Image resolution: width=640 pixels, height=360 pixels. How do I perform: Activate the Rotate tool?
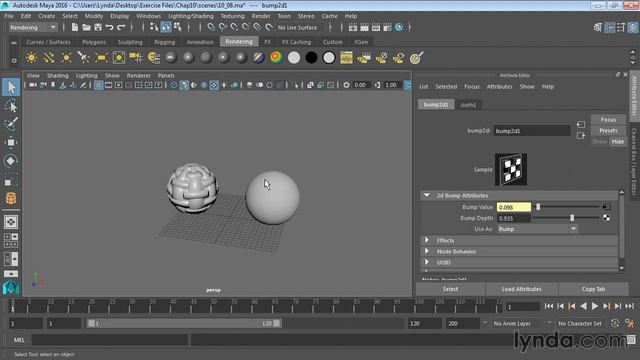point(11,160)
